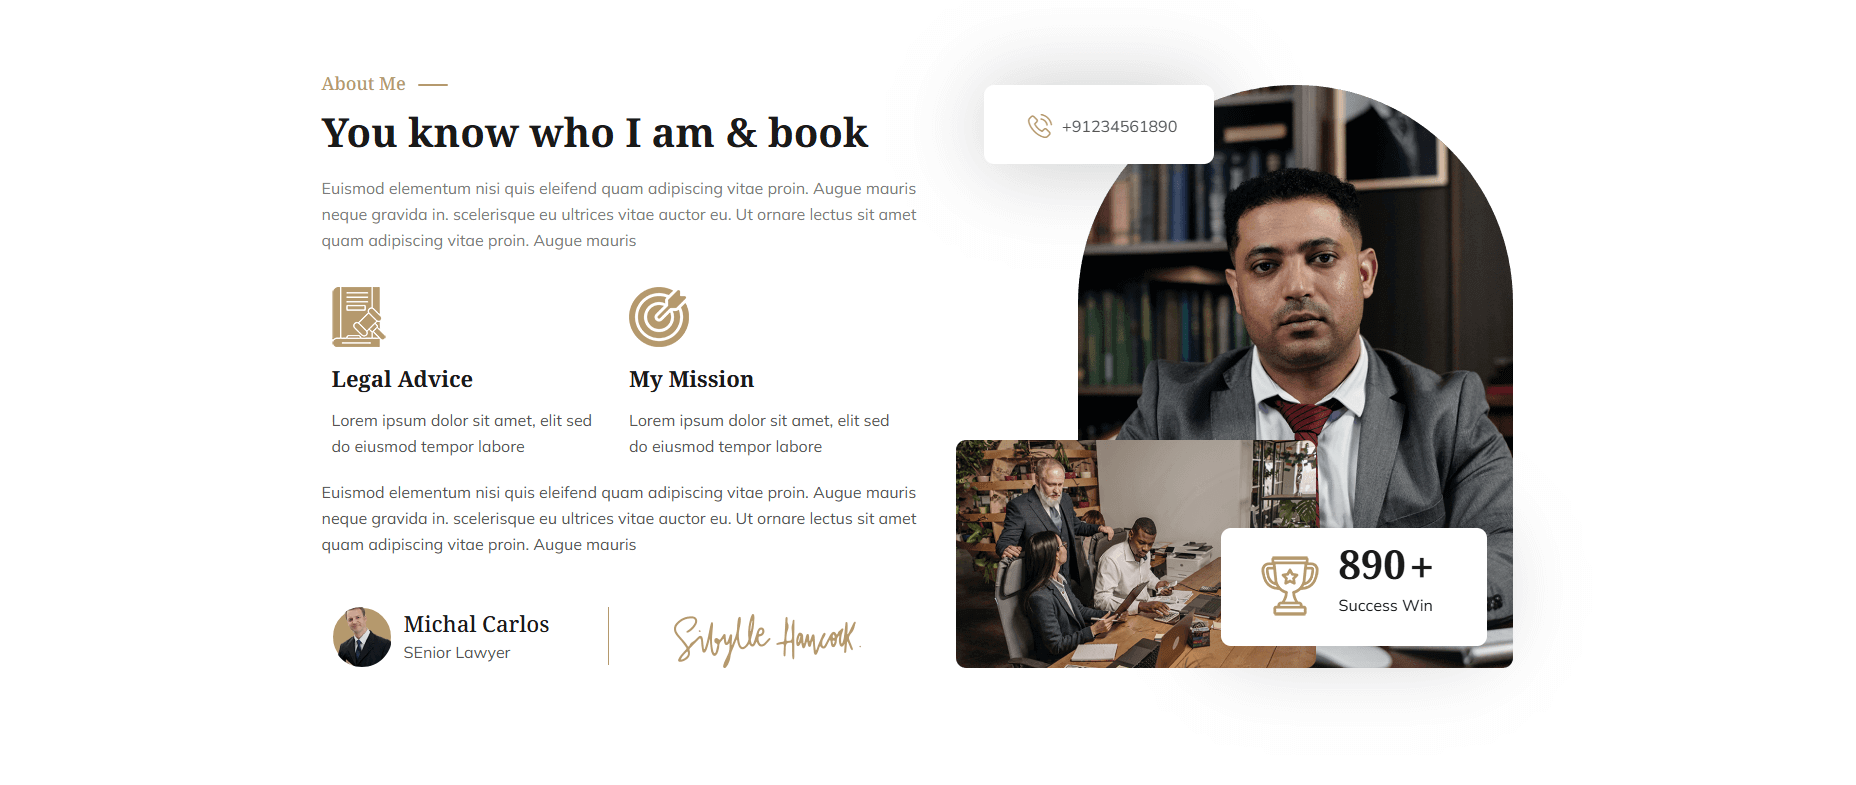This screenshot has height=785, width=1856.
Task: Open the My Mission heading
Action: click(691, 380)
